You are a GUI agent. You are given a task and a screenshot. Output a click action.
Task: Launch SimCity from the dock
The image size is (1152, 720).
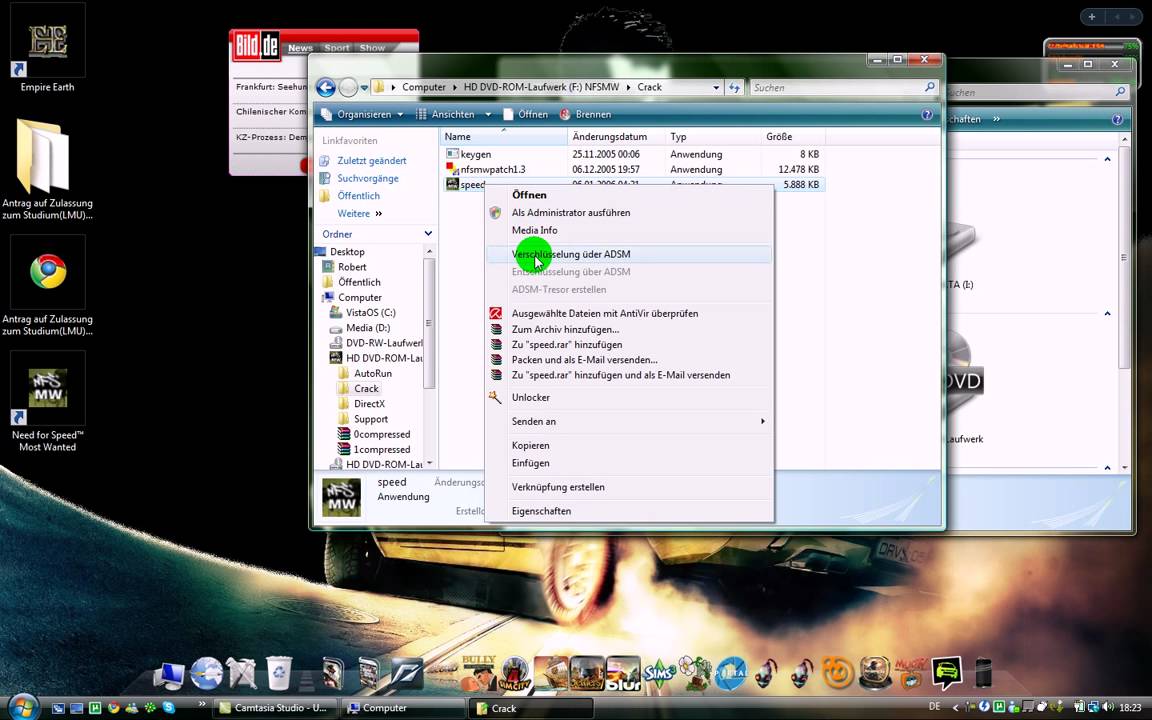pos(514,674)
